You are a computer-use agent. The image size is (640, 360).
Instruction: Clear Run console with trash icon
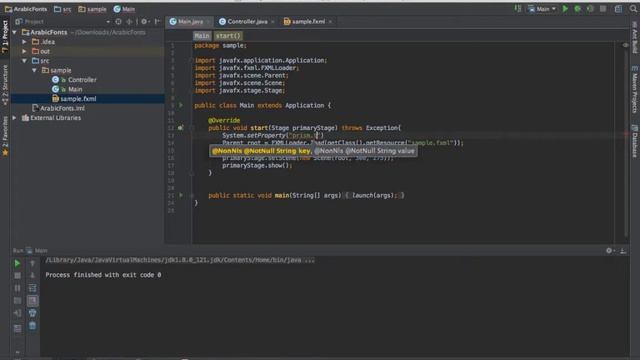click(x=32, y=325)
